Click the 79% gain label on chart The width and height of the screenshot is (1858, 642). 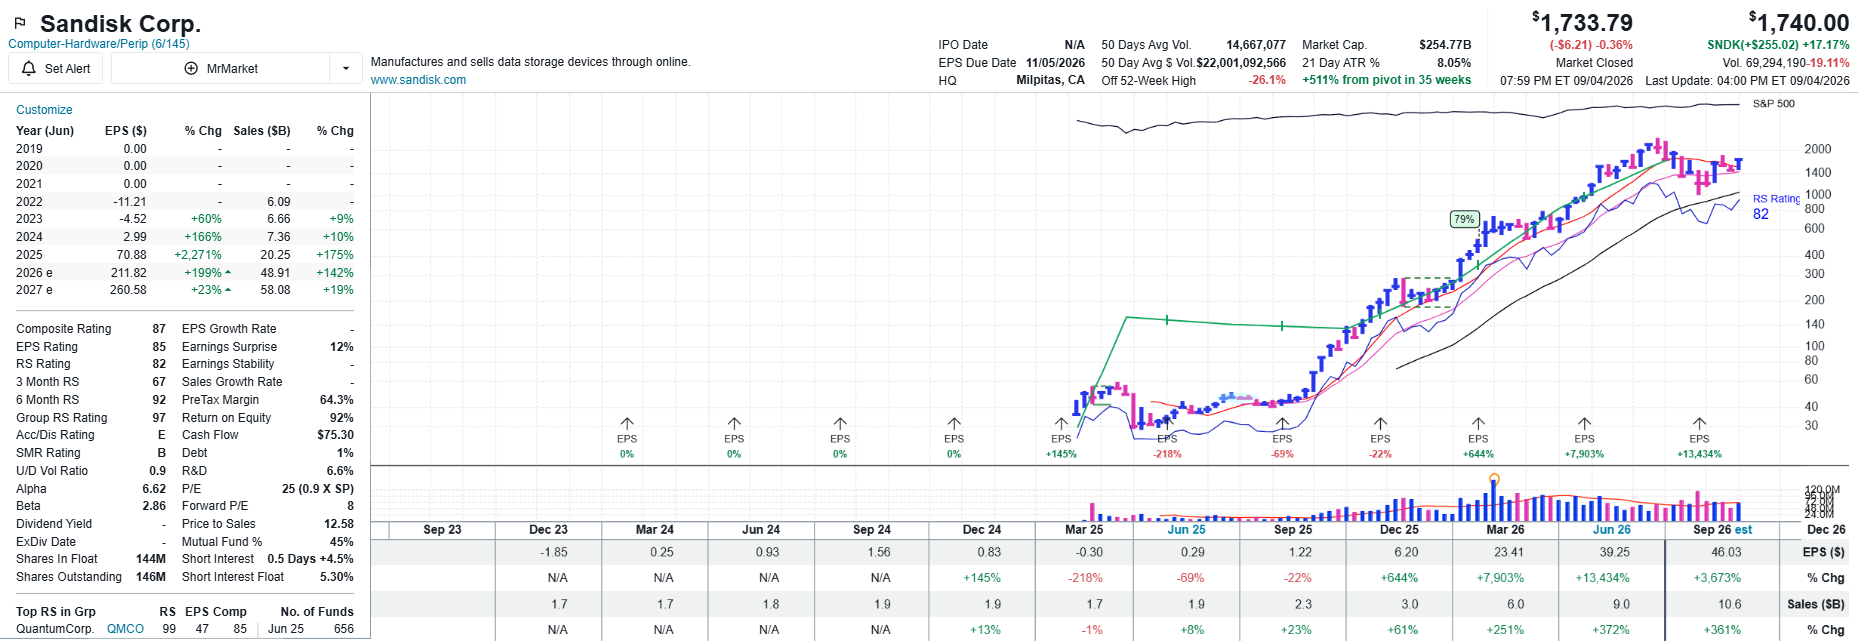(1464, 219)
